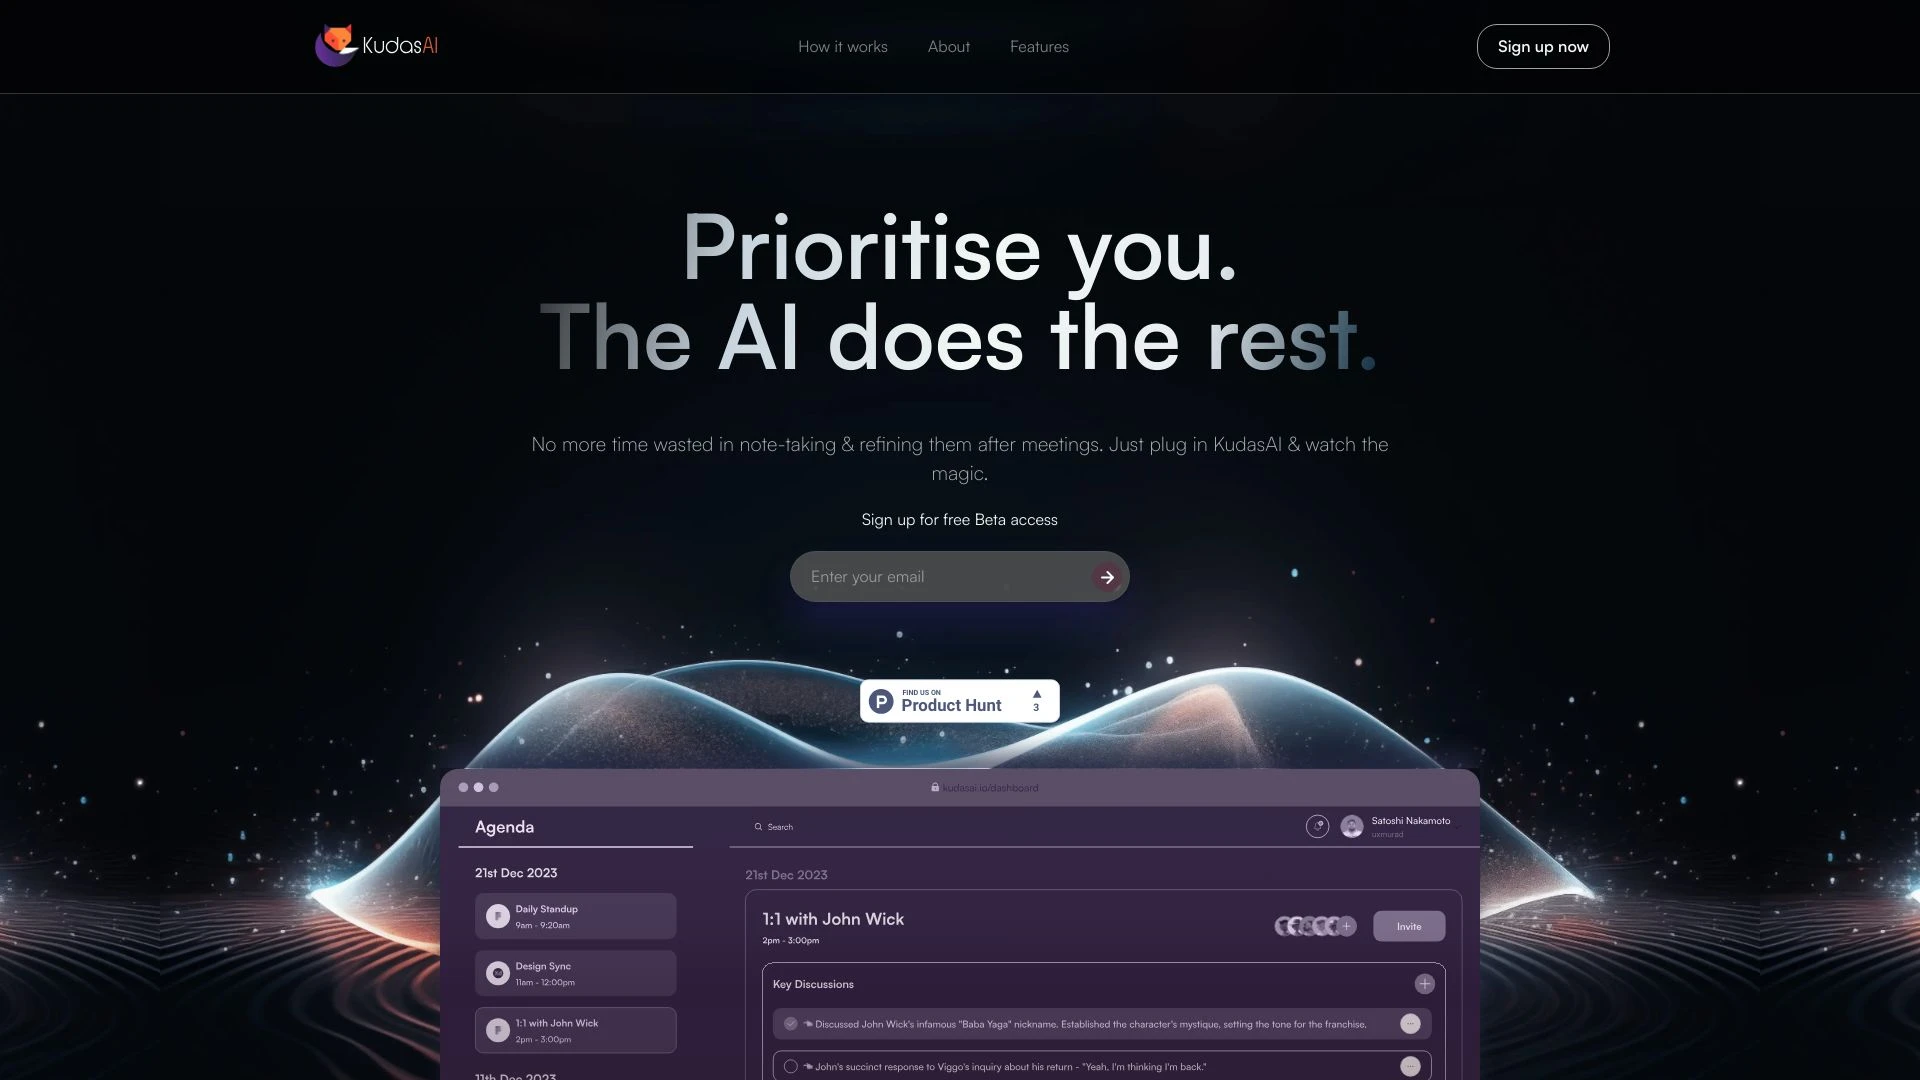1920x1080 pixels.
Task: Click the Invite button in 1:1 meeting
Action: (x=1408, y=926)
